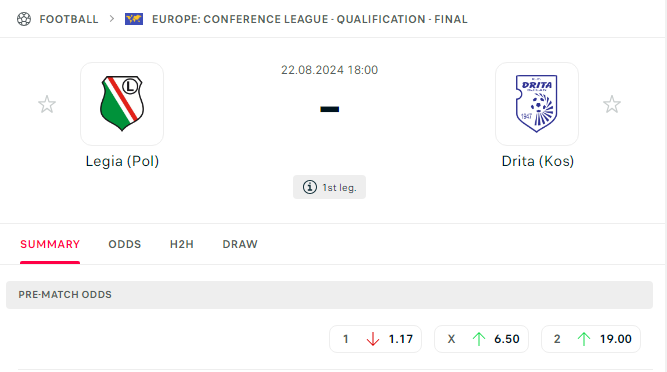Open the Legia club crest

pyautogui.click(x=122, y=104)
